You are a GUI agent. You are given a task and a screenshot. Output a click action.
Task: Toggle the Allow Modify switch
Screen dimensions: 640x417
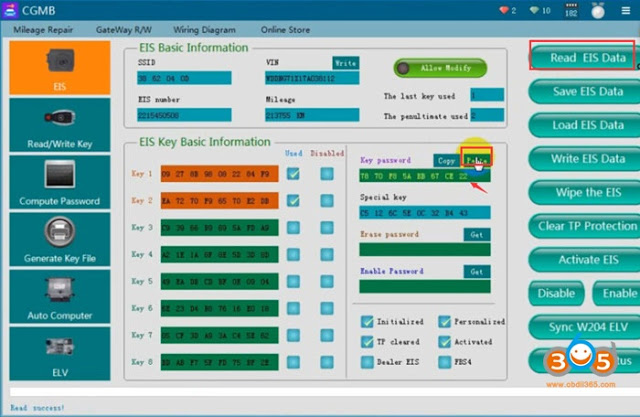click(x=440, y=68)
